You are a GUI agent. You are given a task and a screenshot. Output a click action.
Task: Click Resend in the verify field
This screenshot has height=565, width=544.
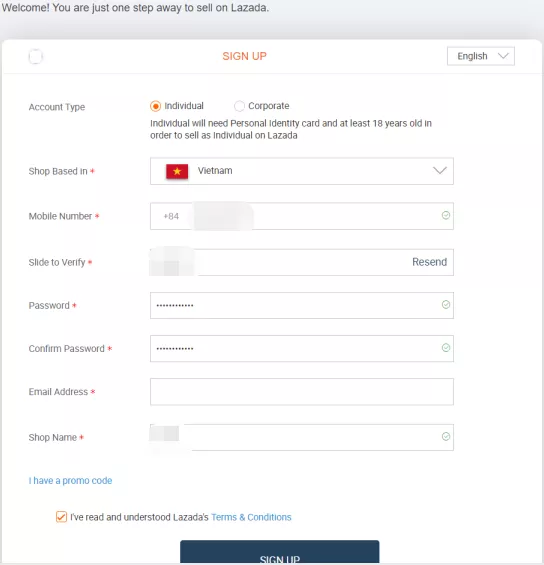(429, 262)
